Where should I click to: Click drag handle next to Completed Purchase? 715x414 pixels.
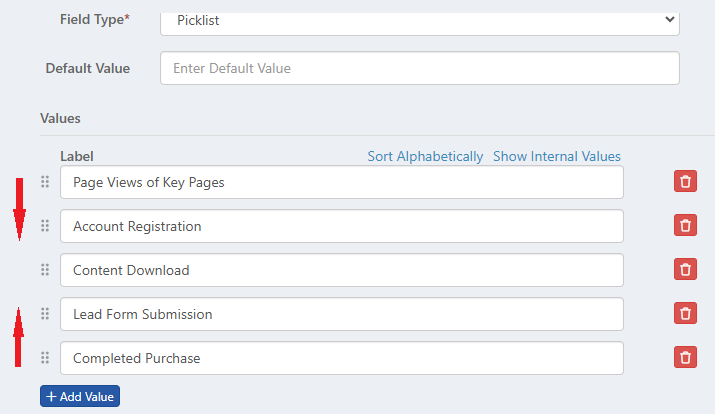click(45, 358)
